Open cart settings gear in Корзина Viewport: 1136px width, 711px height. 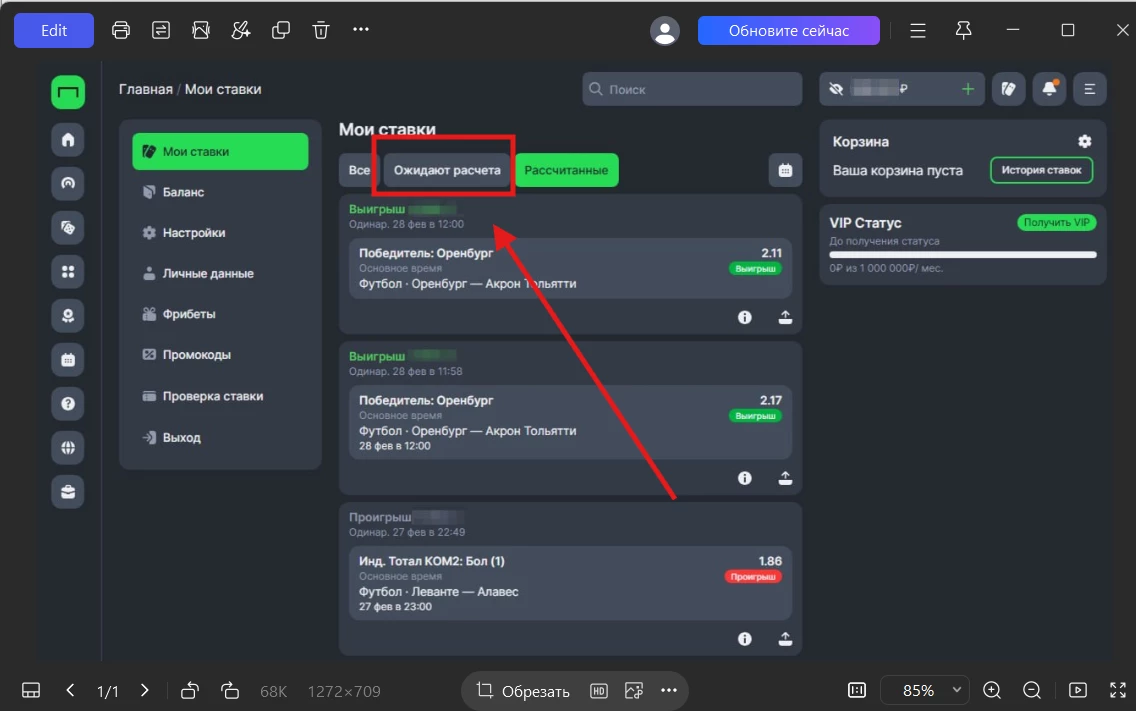[1085, 141]
